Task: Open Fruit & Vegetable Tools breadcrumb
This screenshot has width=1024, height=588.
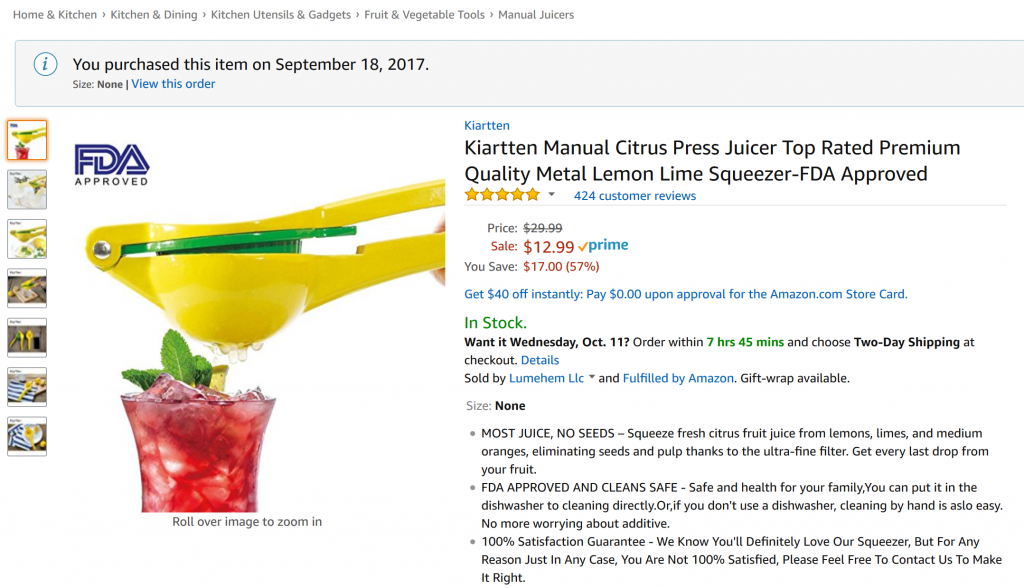Action: coord(424,14)
